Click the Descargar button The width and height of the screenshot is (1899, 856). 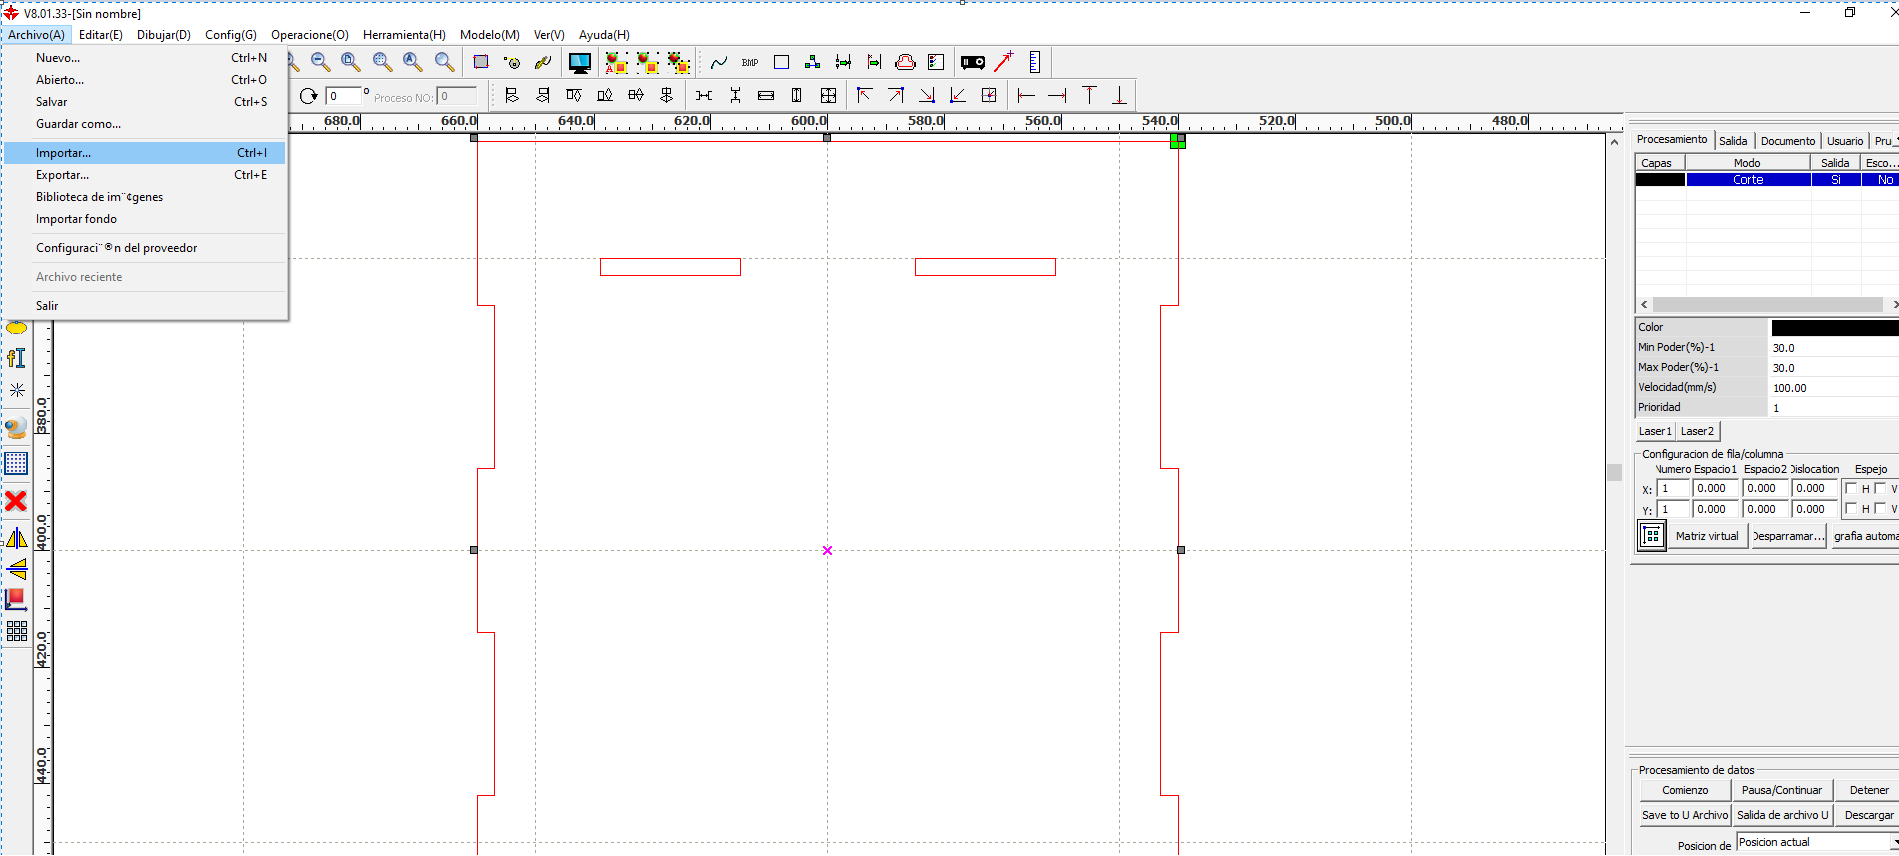coord(1868,815)
